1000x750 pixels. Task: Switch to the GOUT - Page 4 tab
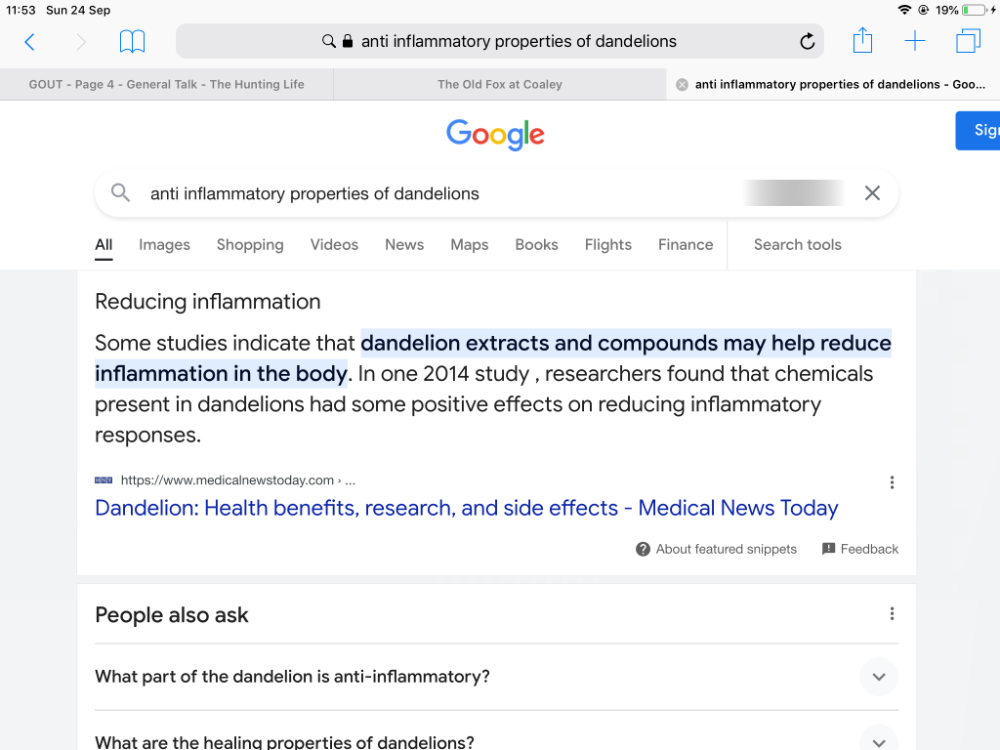[166, 84]
